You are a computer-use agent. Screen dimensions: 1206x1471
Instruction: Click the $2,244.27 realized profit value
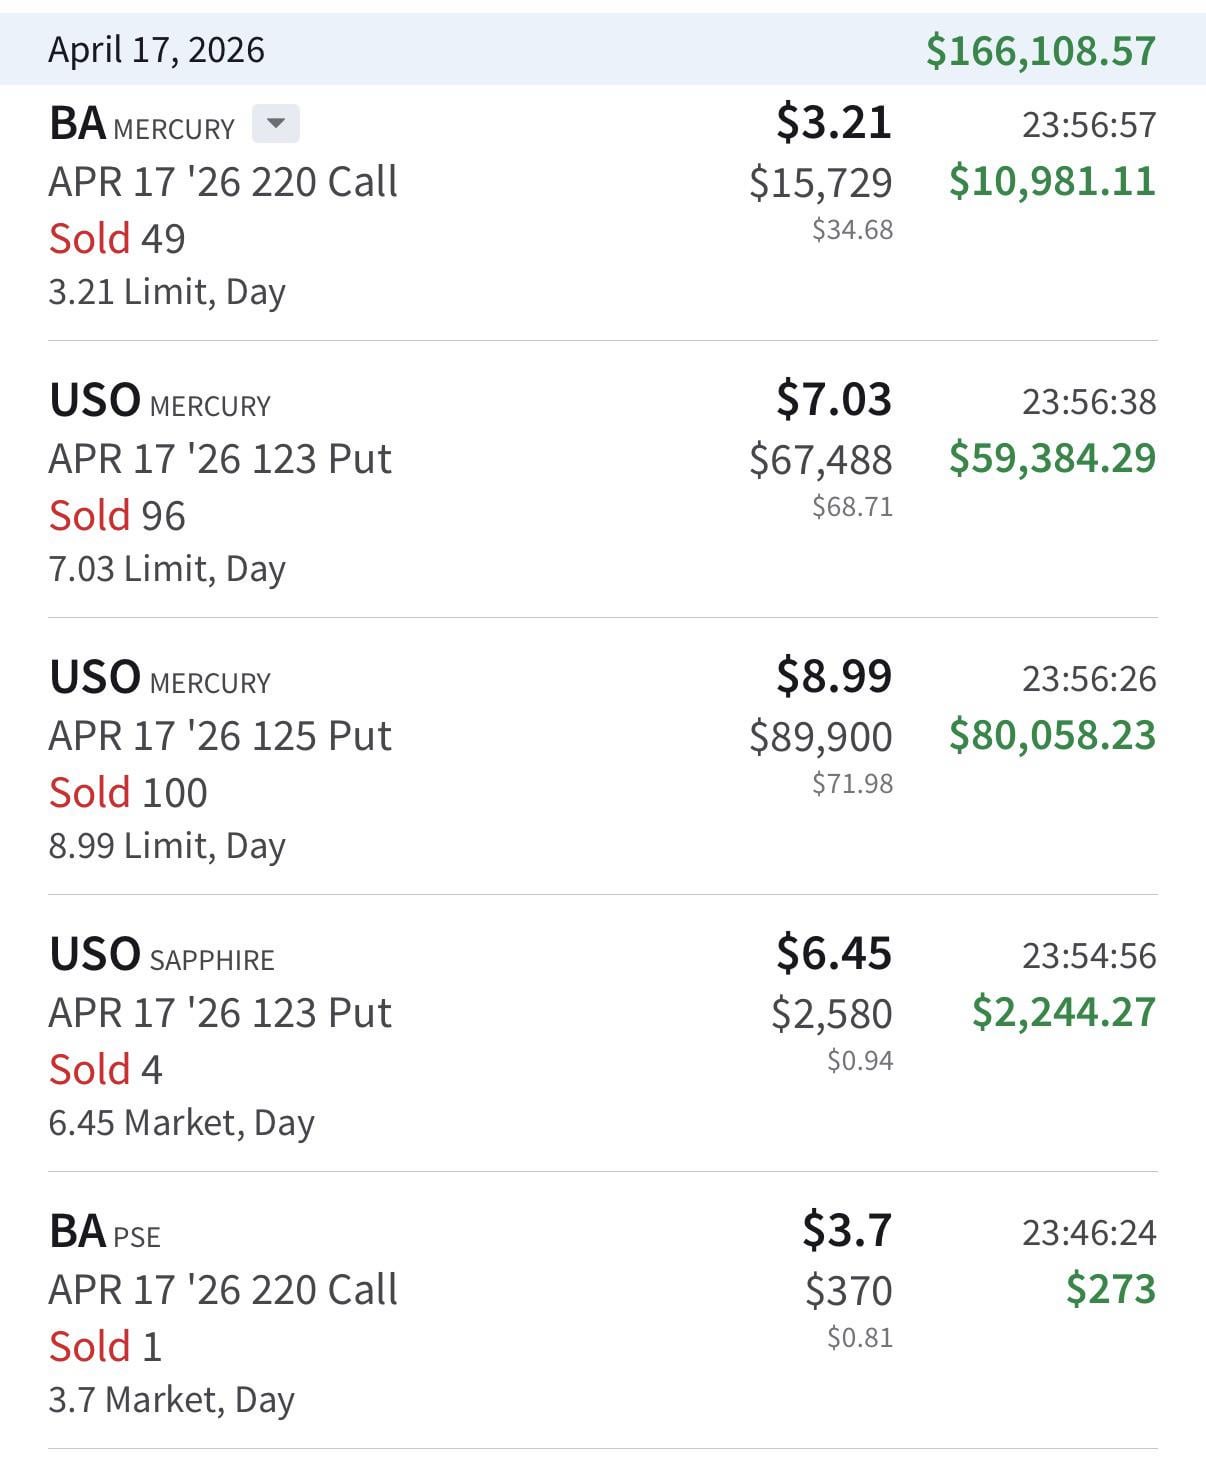(1064, 1012)
